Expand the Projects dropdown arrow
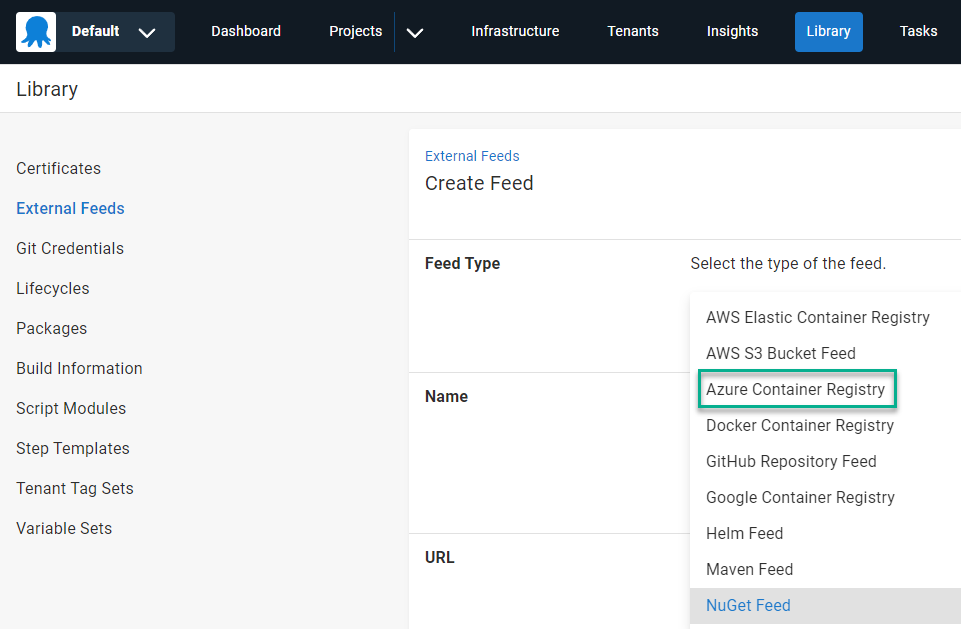 414,31
